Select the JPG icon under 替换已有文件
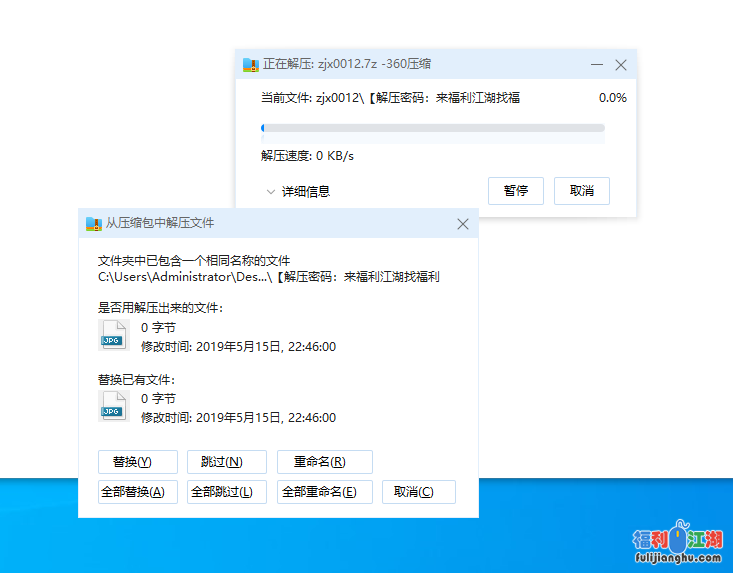The width and height of the screenshot is (733, 573). pyautogui.click(x=114, y=406)
